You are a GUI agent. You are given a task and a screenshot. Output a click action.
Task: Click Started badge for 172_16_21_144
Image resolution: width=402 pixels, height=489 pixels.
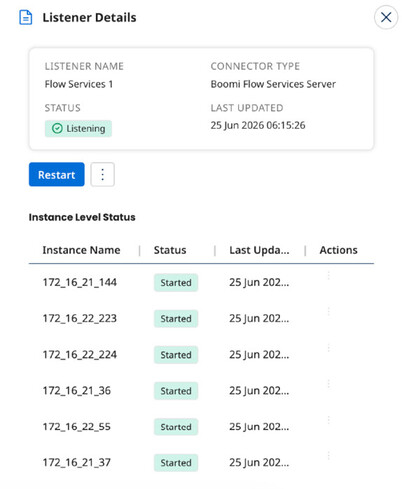[x=176, y=283]
